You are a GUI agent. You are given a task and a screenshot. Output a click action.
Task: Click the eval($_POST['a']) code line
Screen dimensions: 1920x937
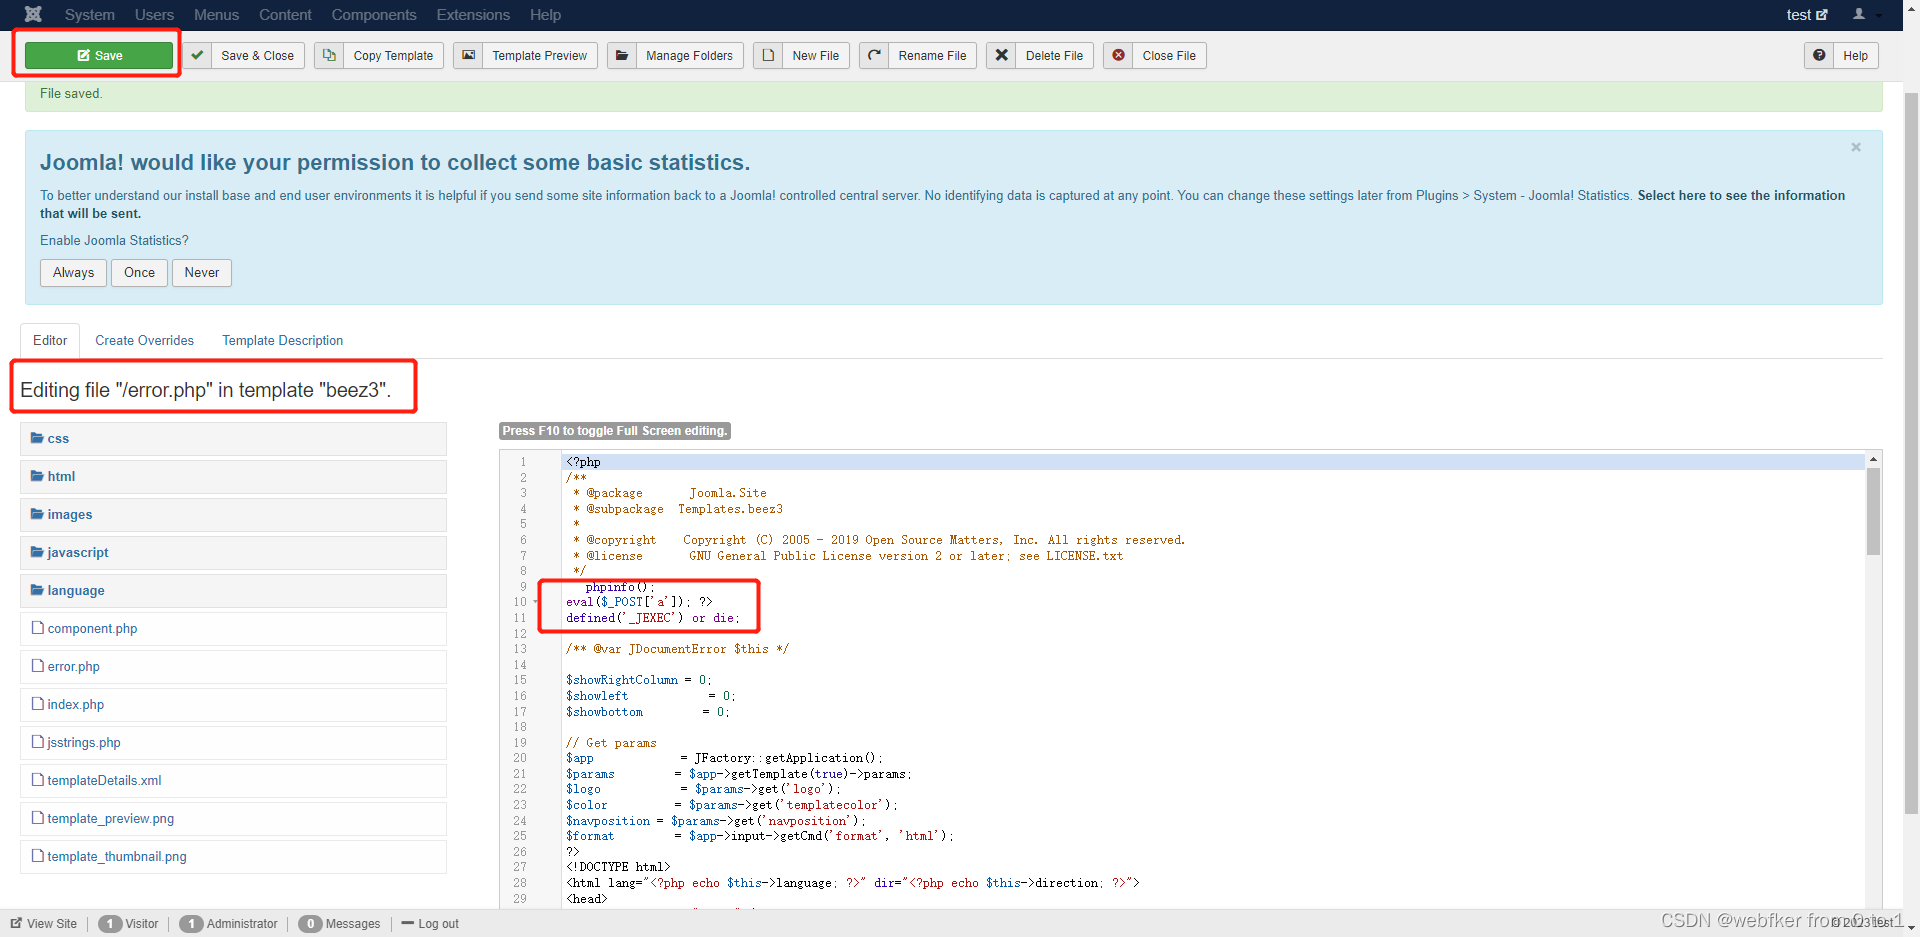click(x=639, y=602)
